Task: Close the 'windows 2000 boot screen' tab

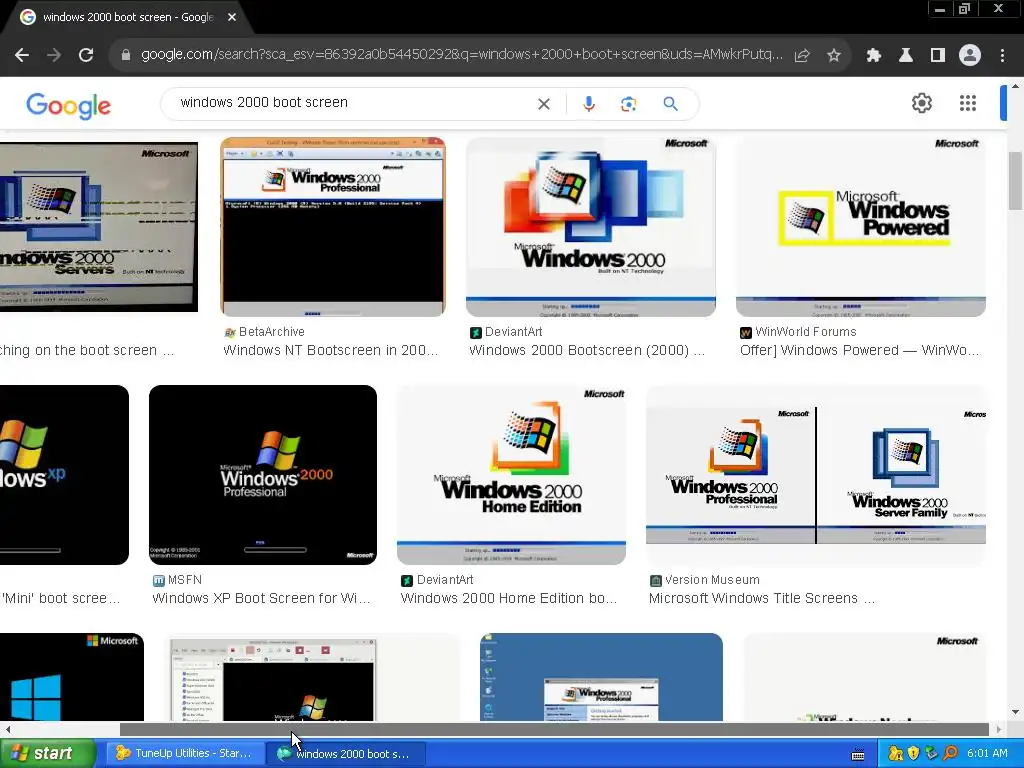Action: (232, 18)
